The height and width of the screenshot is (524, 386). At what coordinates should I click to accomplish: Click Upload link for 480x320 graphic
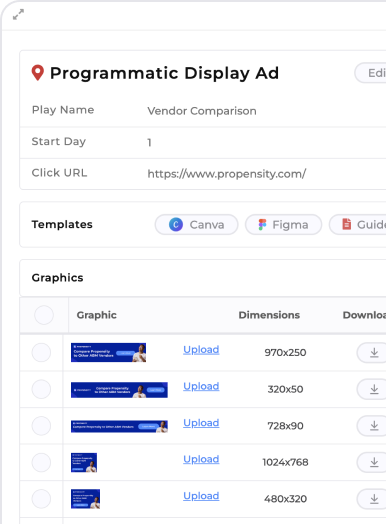[x=201, y=496]
